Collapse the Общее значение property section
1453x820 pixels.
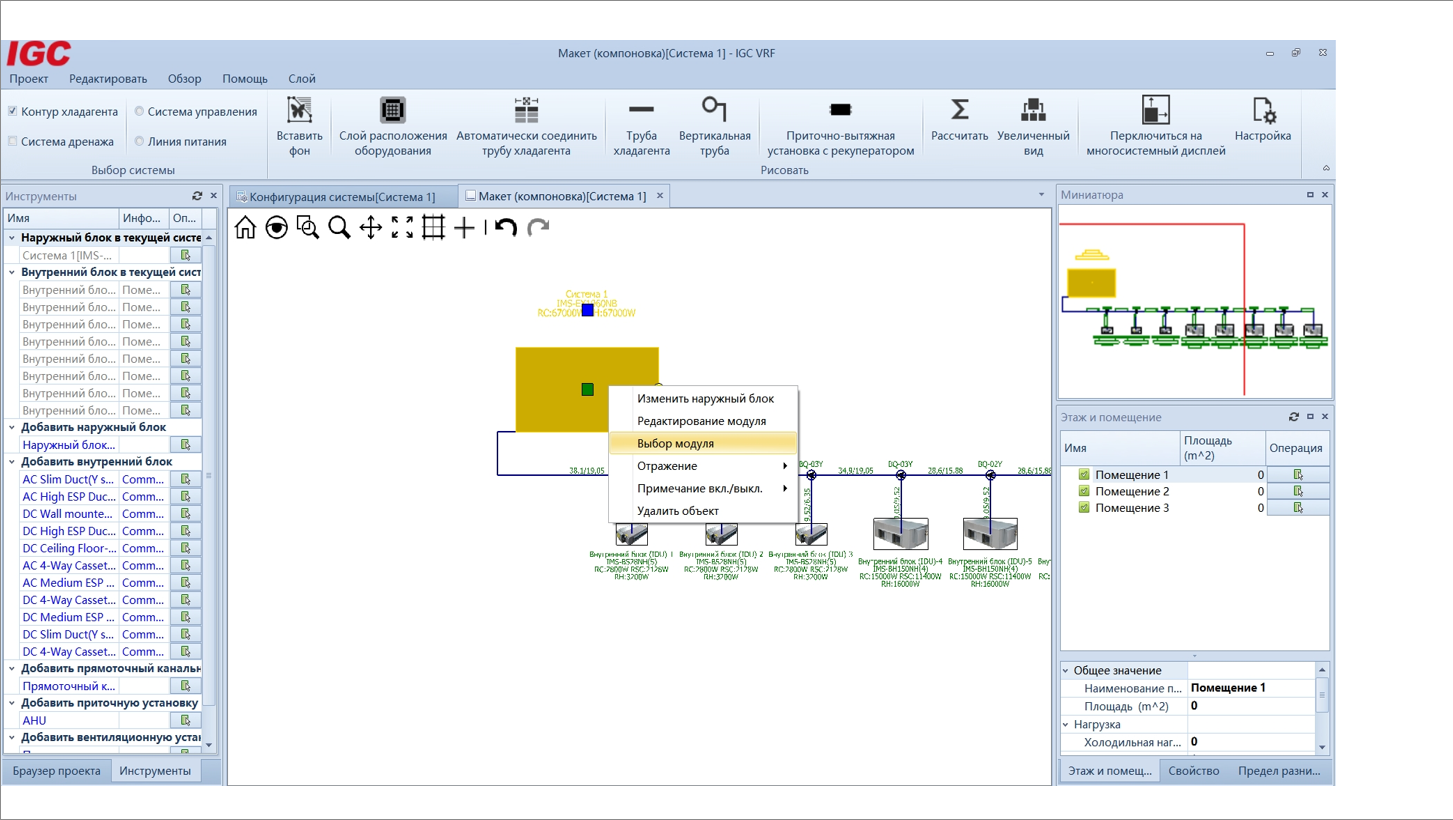pyautogui.click(x=1066, y=671)
